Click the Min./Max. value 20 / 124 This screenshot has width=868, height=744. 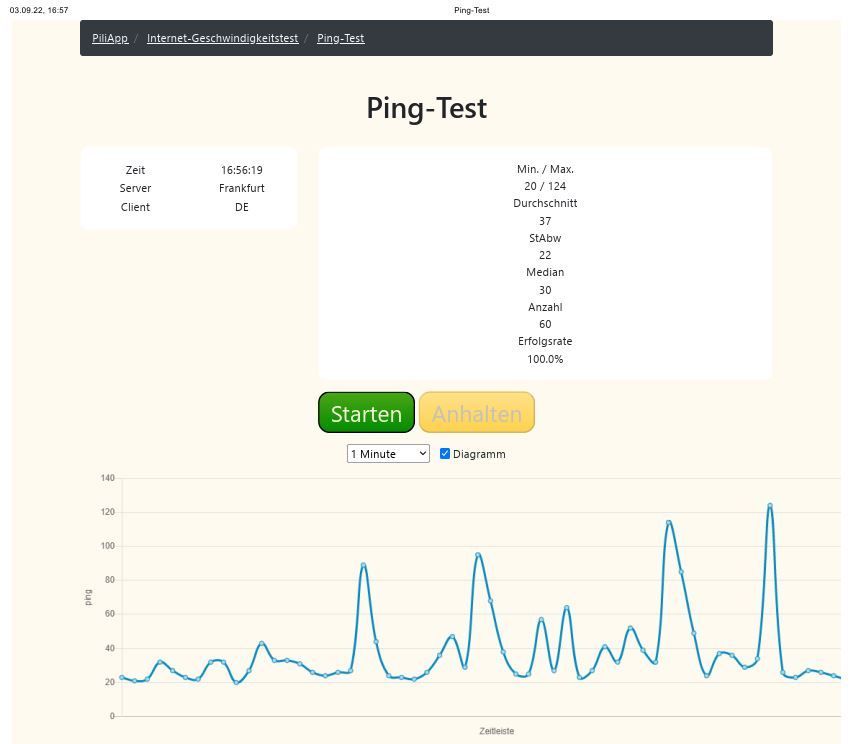544,186
